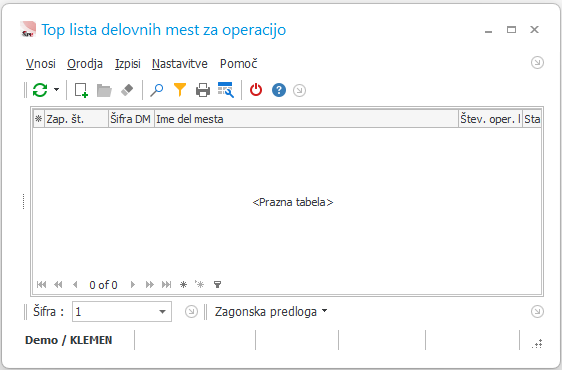This screenshot has height=370, width=562.
Task: Open the Vnosi menu
Action: pyautogui.click(x=41, y=64)
